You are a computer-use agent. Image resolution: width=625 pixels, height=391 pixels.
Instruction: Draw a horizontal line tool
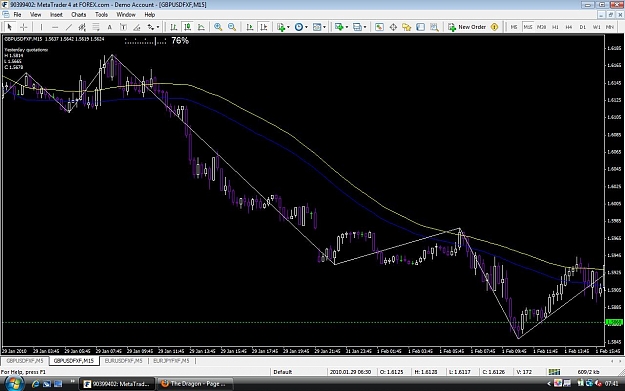click(x=55, y=27)
